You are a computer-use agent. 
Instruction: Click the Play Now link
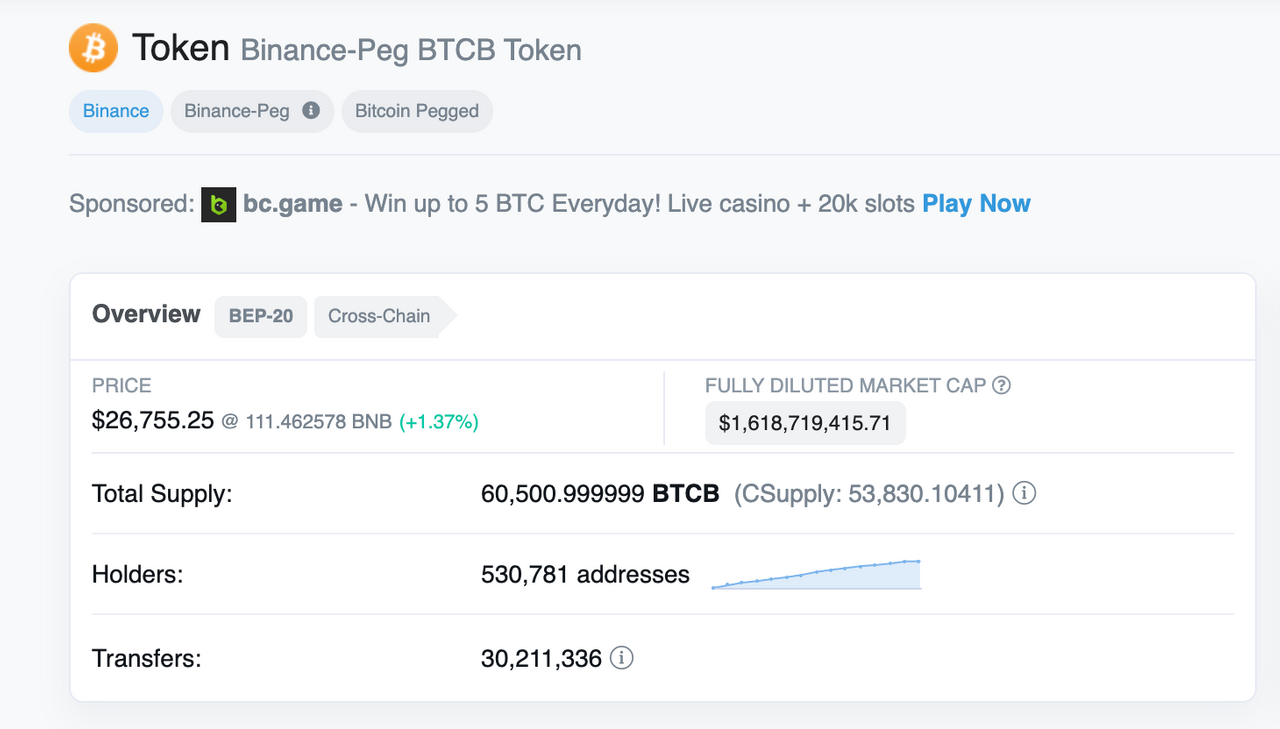point(975,203)
